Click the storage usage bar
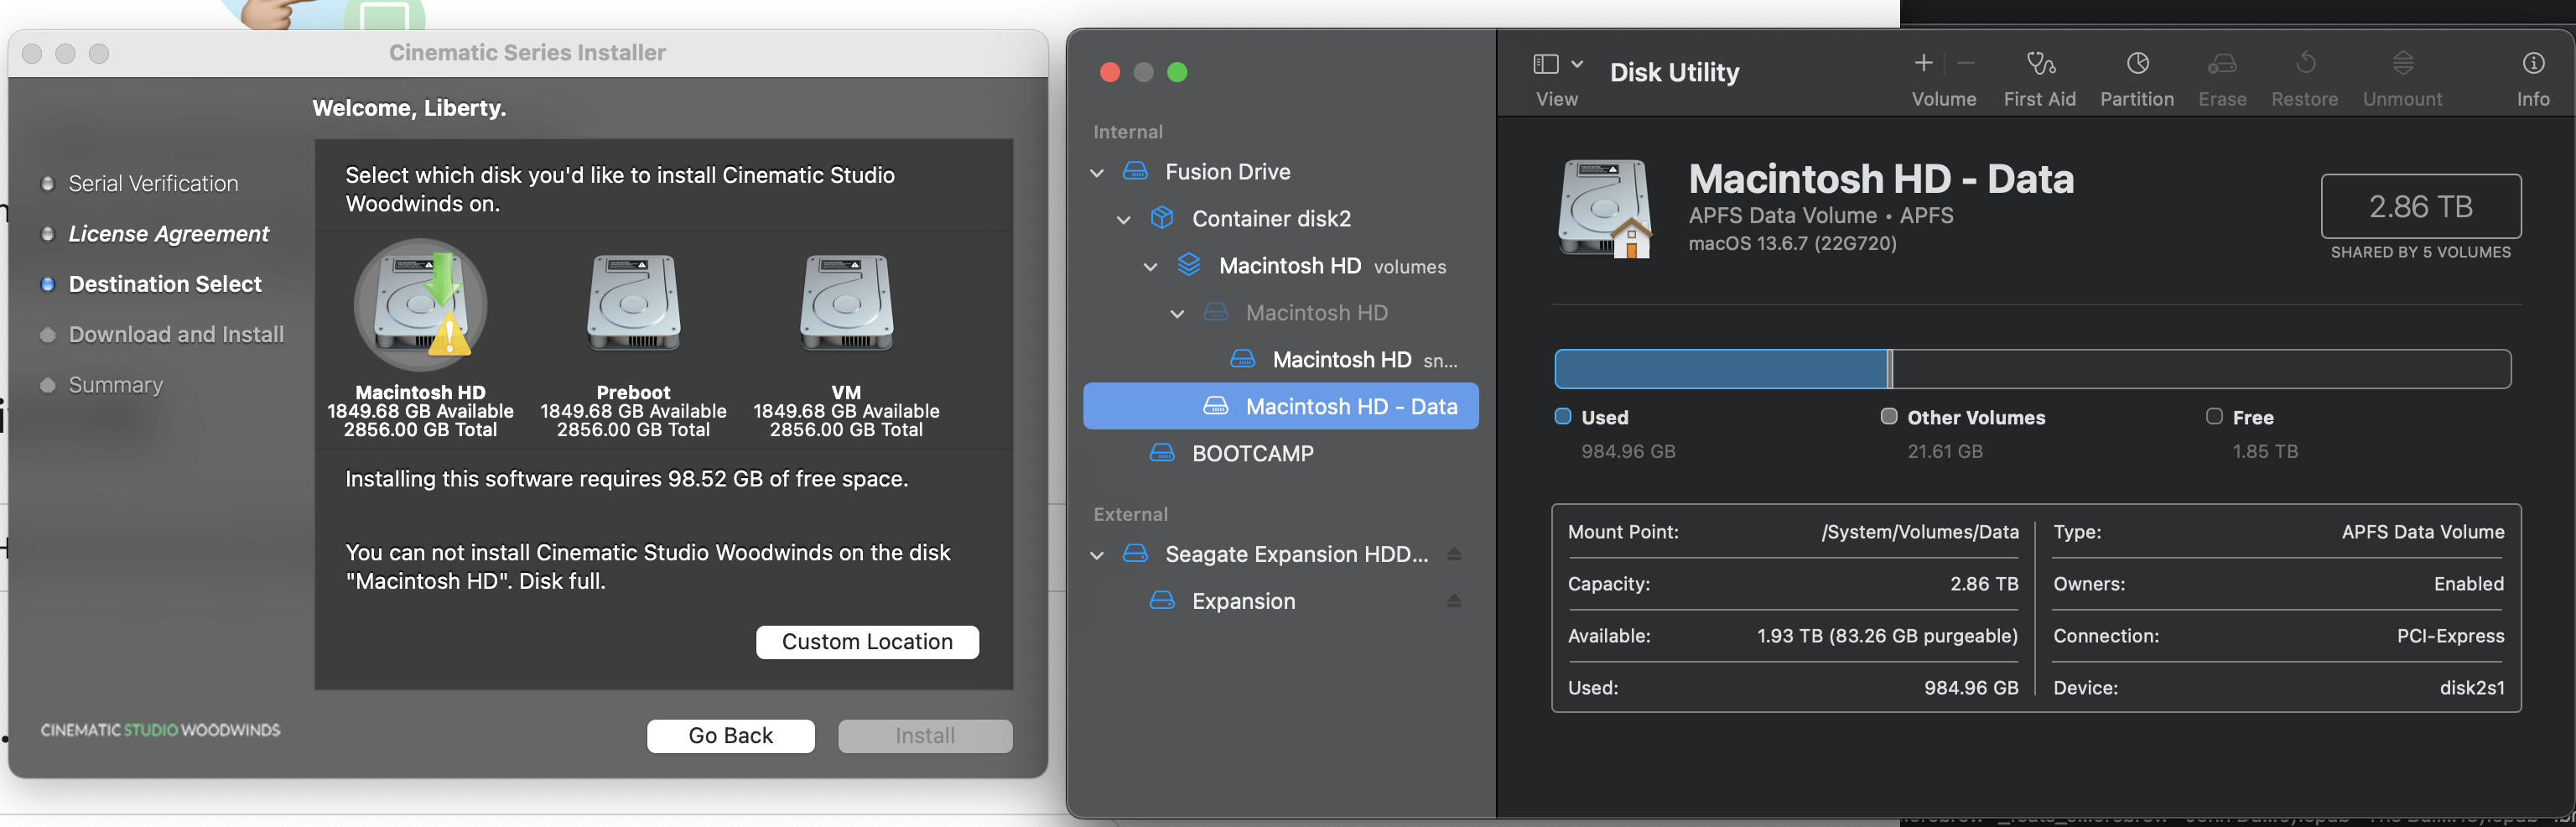The image size is (2576, 827). [x=2030, y=368]
